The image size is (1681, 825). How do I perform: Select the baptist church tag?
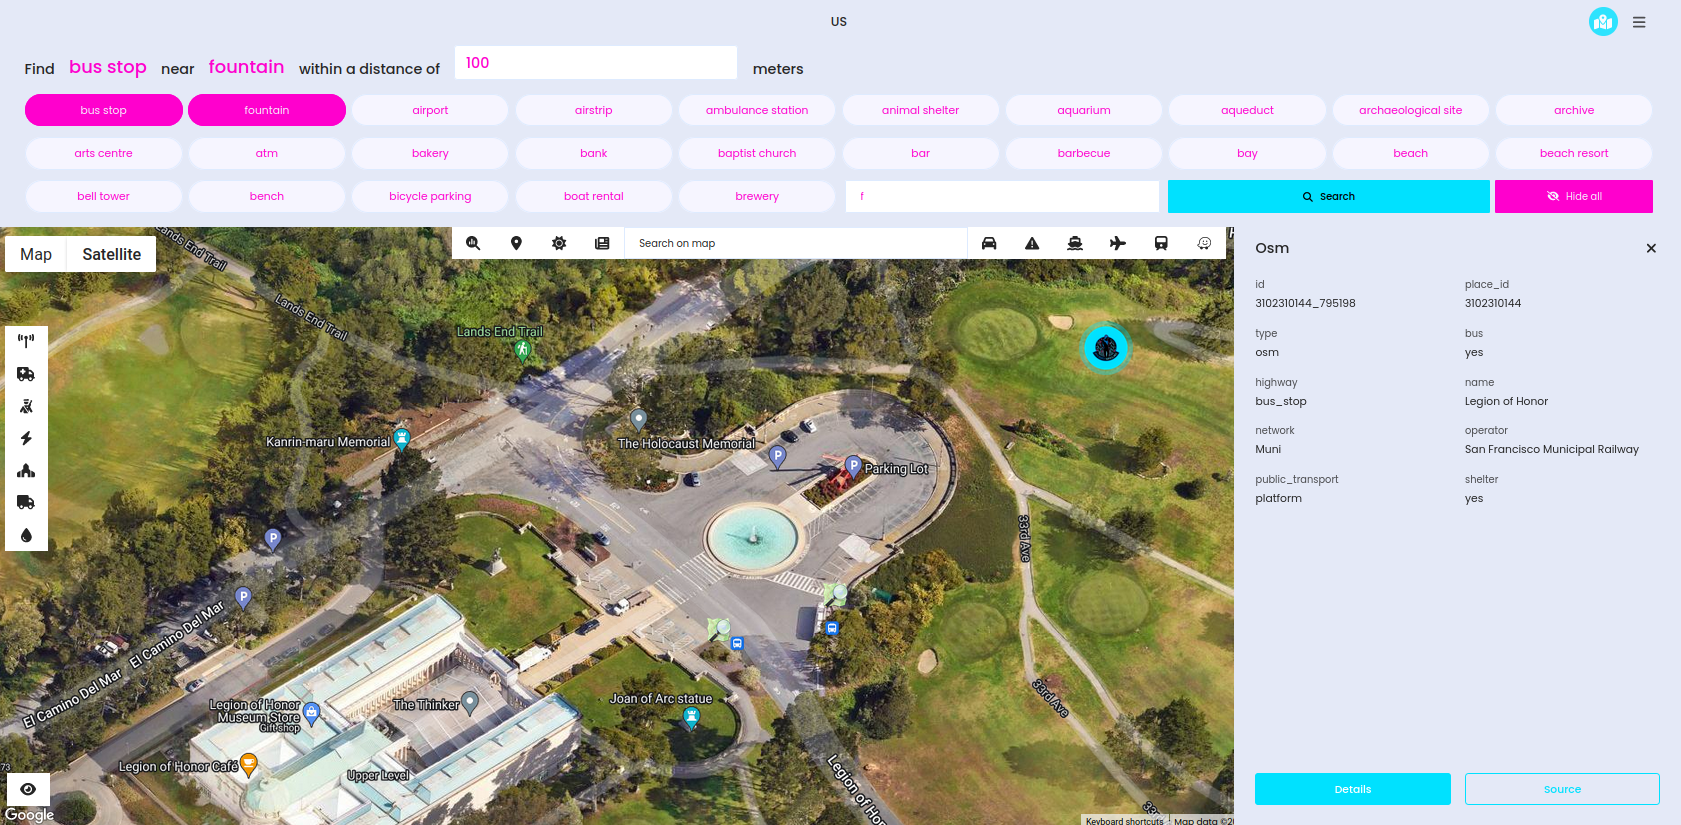point(757,153)
